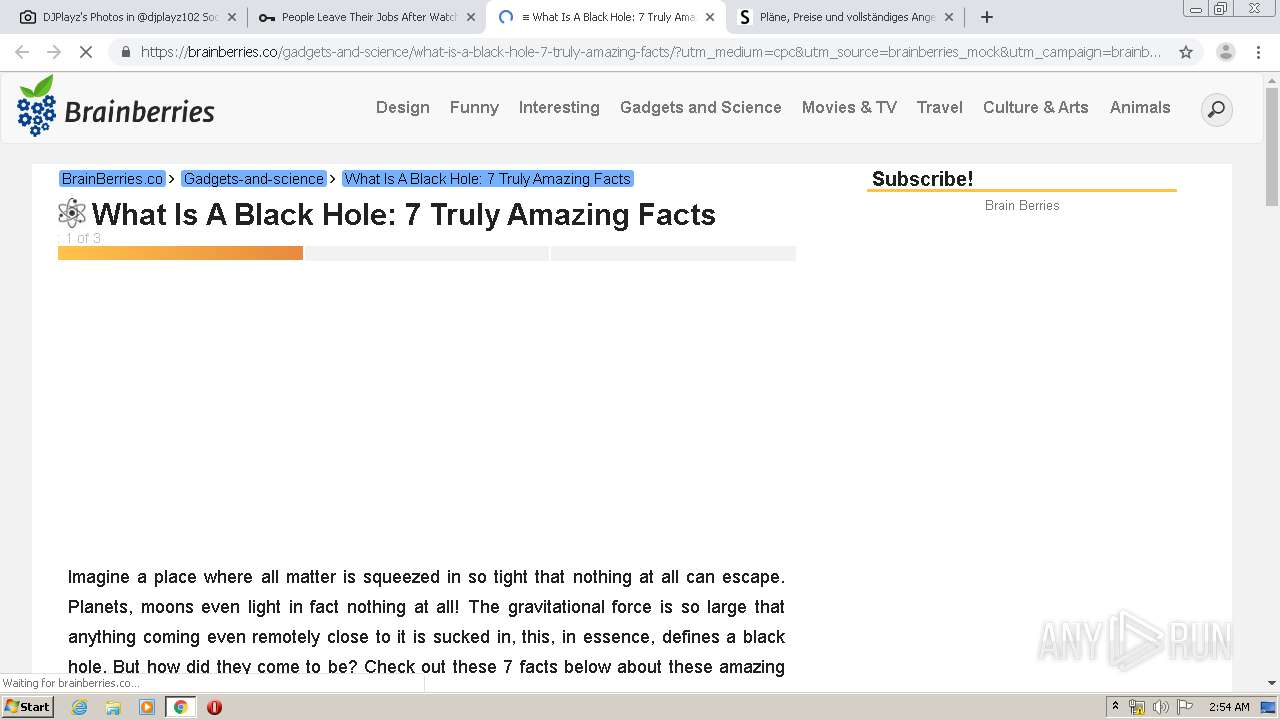Jump to second page progress segment
Image resolution: width=1280 pixels, height=720 pixels.
coord(427,253)
